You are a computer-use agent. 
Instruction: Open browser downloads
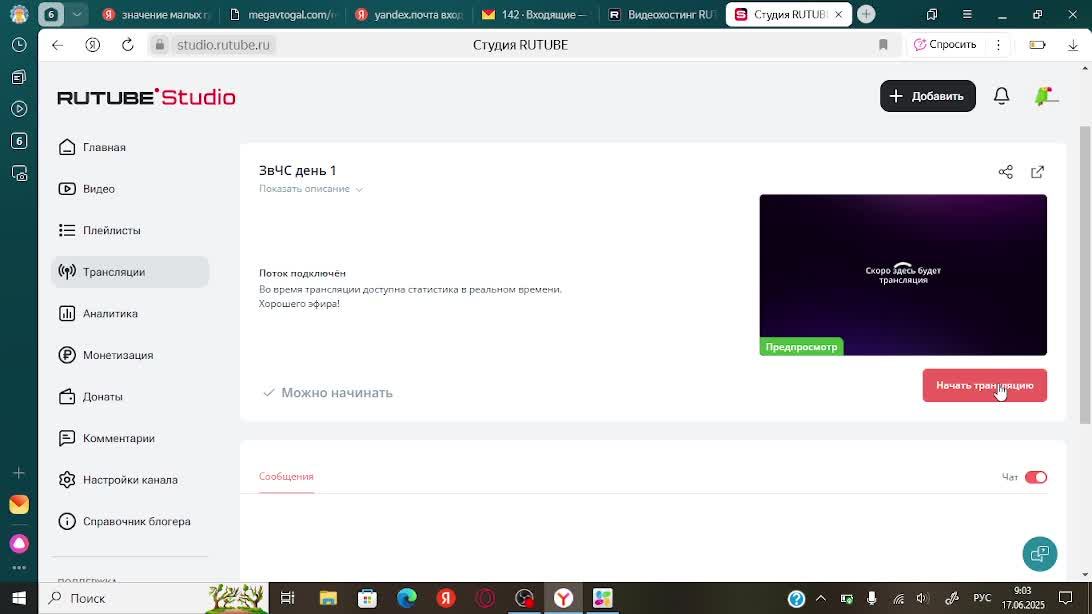click(1072, 45)
